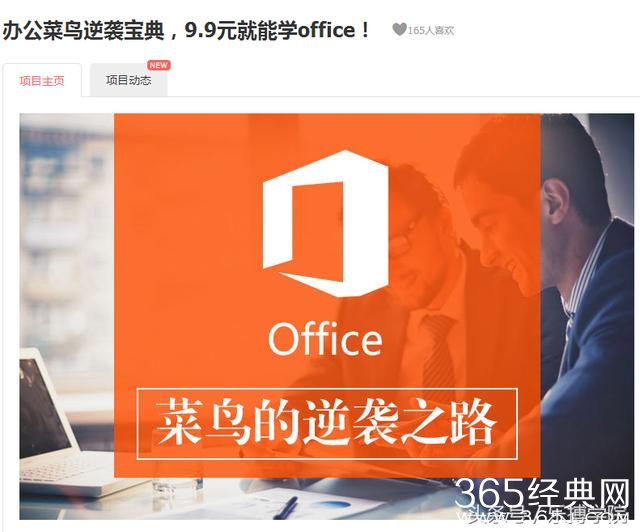Click the 365经典网 watermark
640x532 pixels.
543,494
